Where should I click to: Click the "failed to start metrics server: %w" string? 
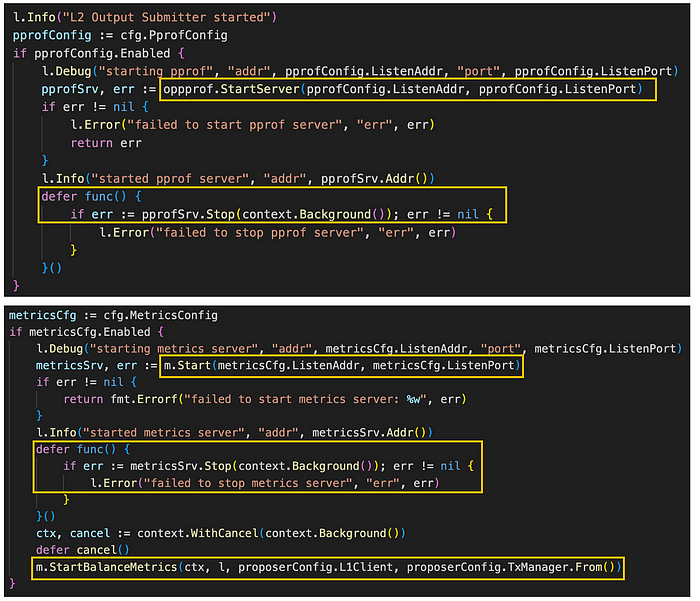click(x=305, y=399)
